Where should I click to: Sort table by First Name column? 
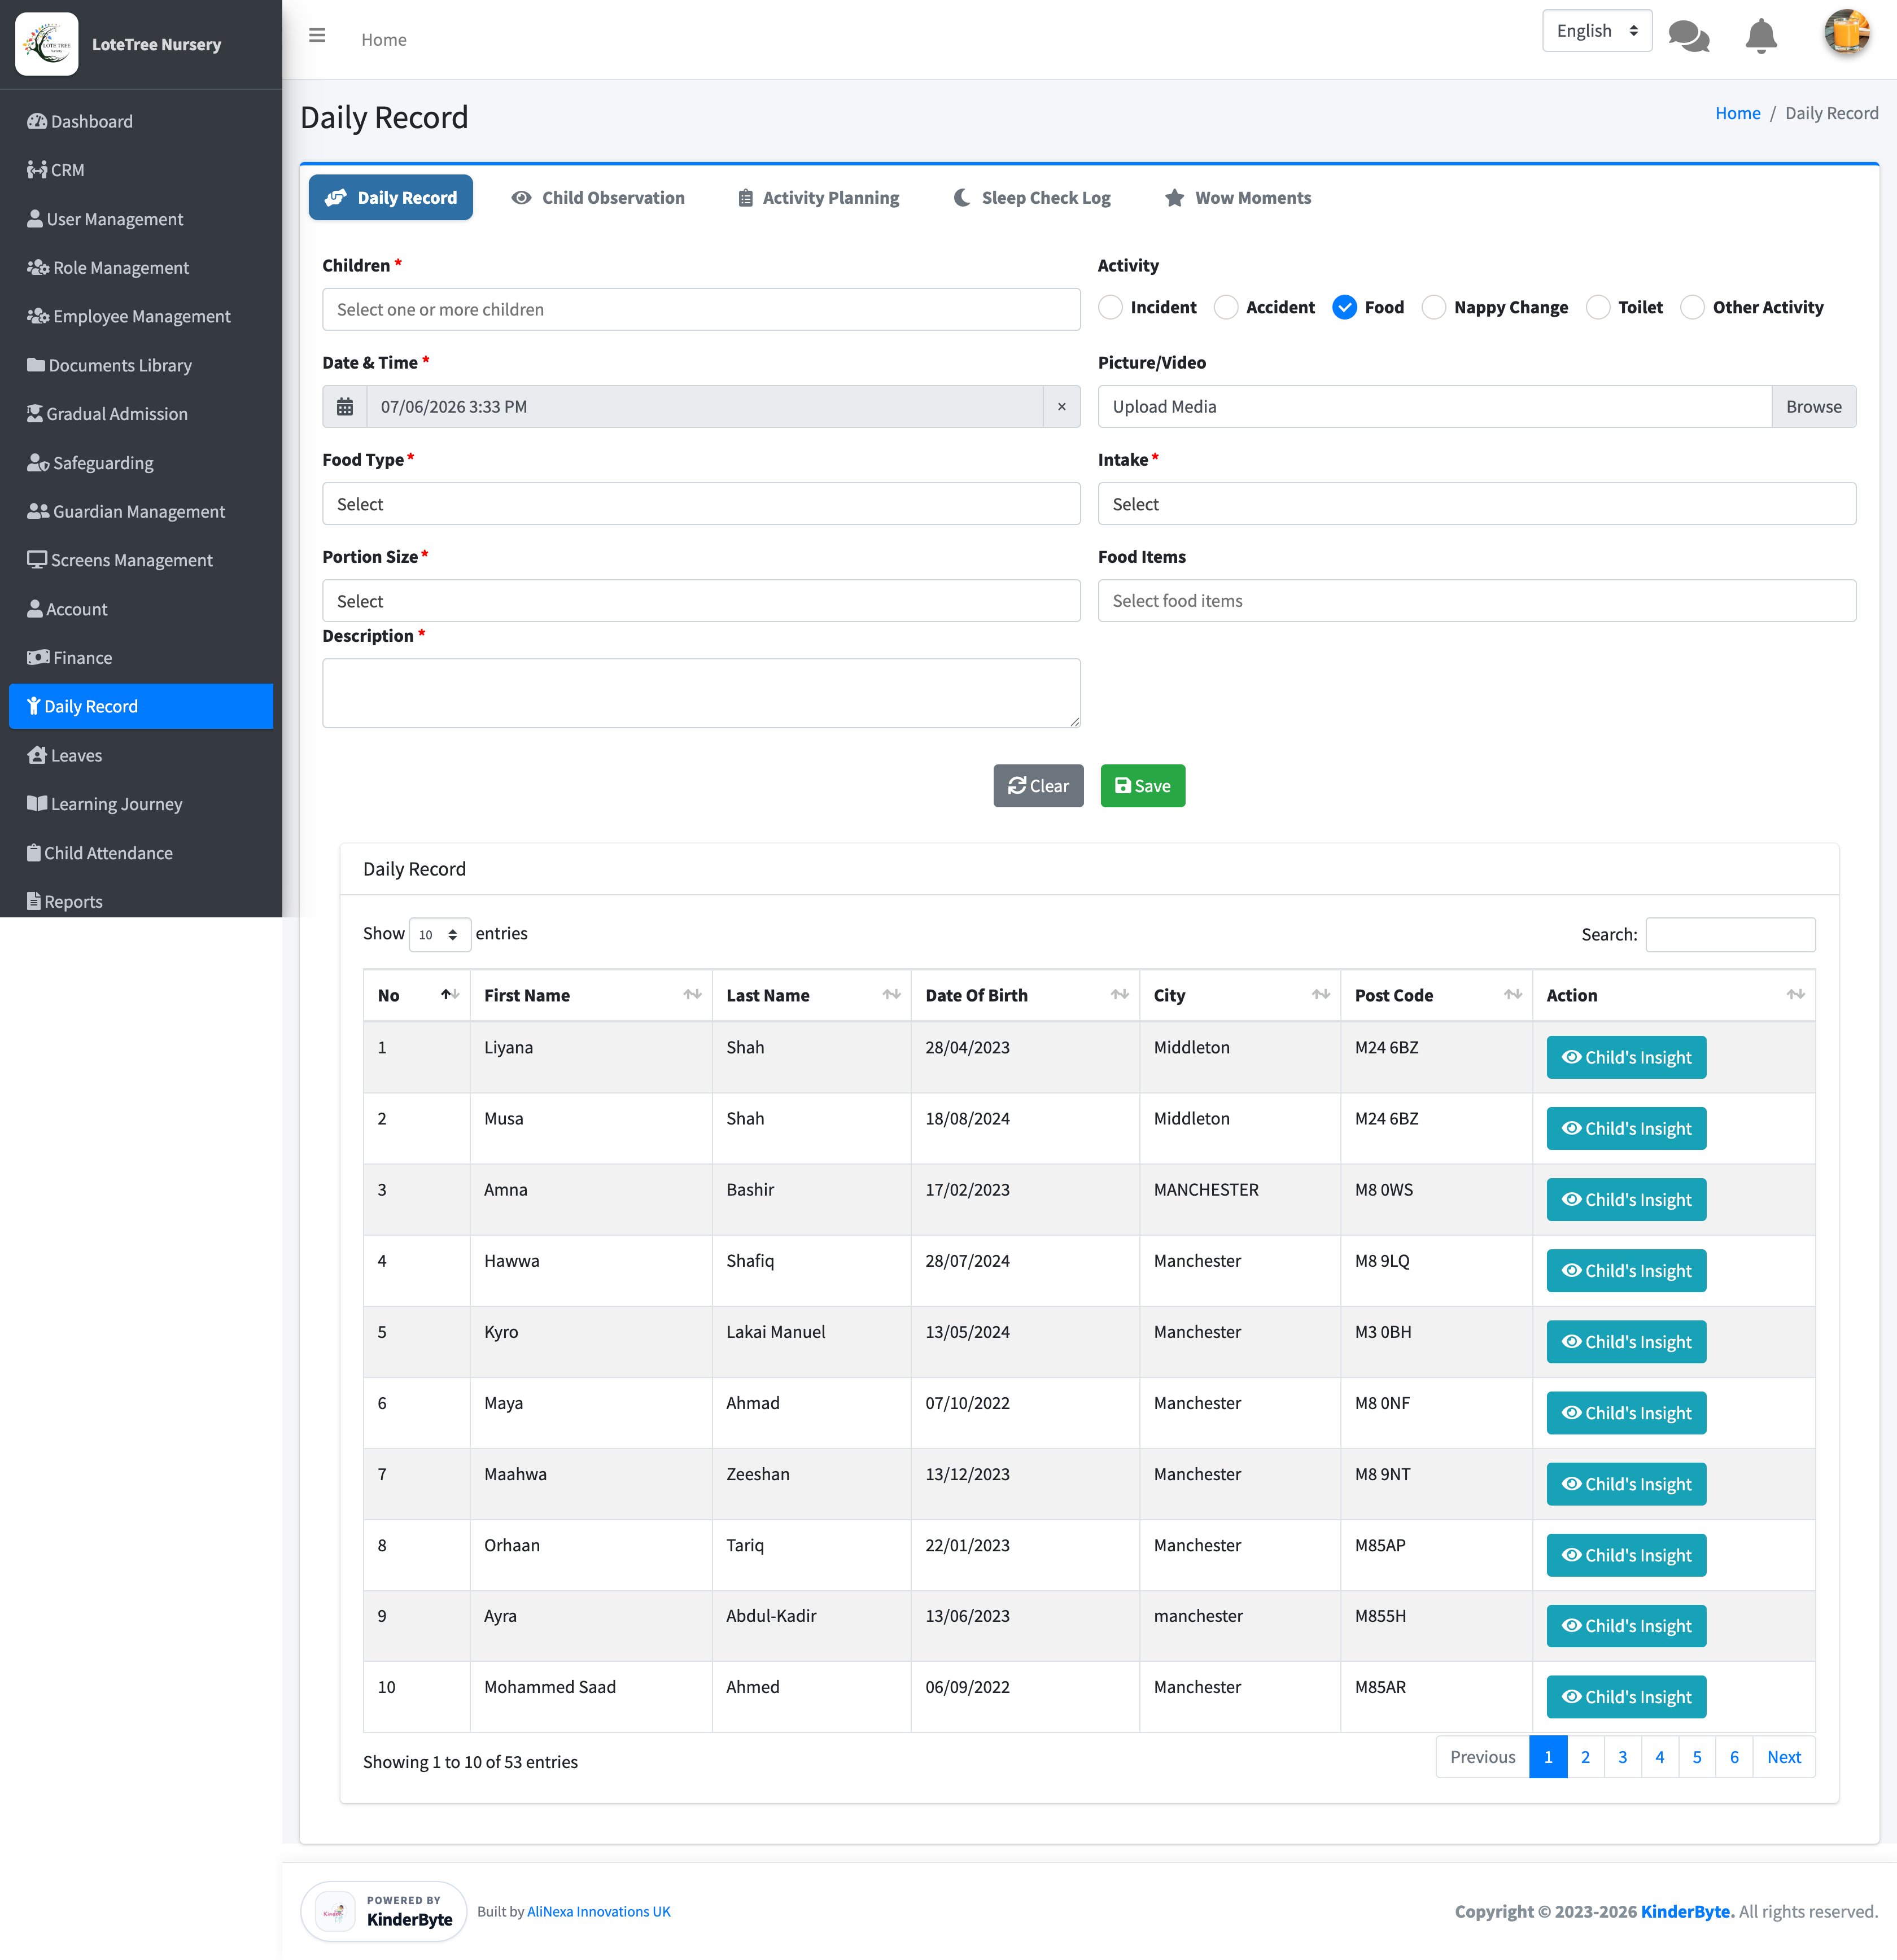[591, 995]
